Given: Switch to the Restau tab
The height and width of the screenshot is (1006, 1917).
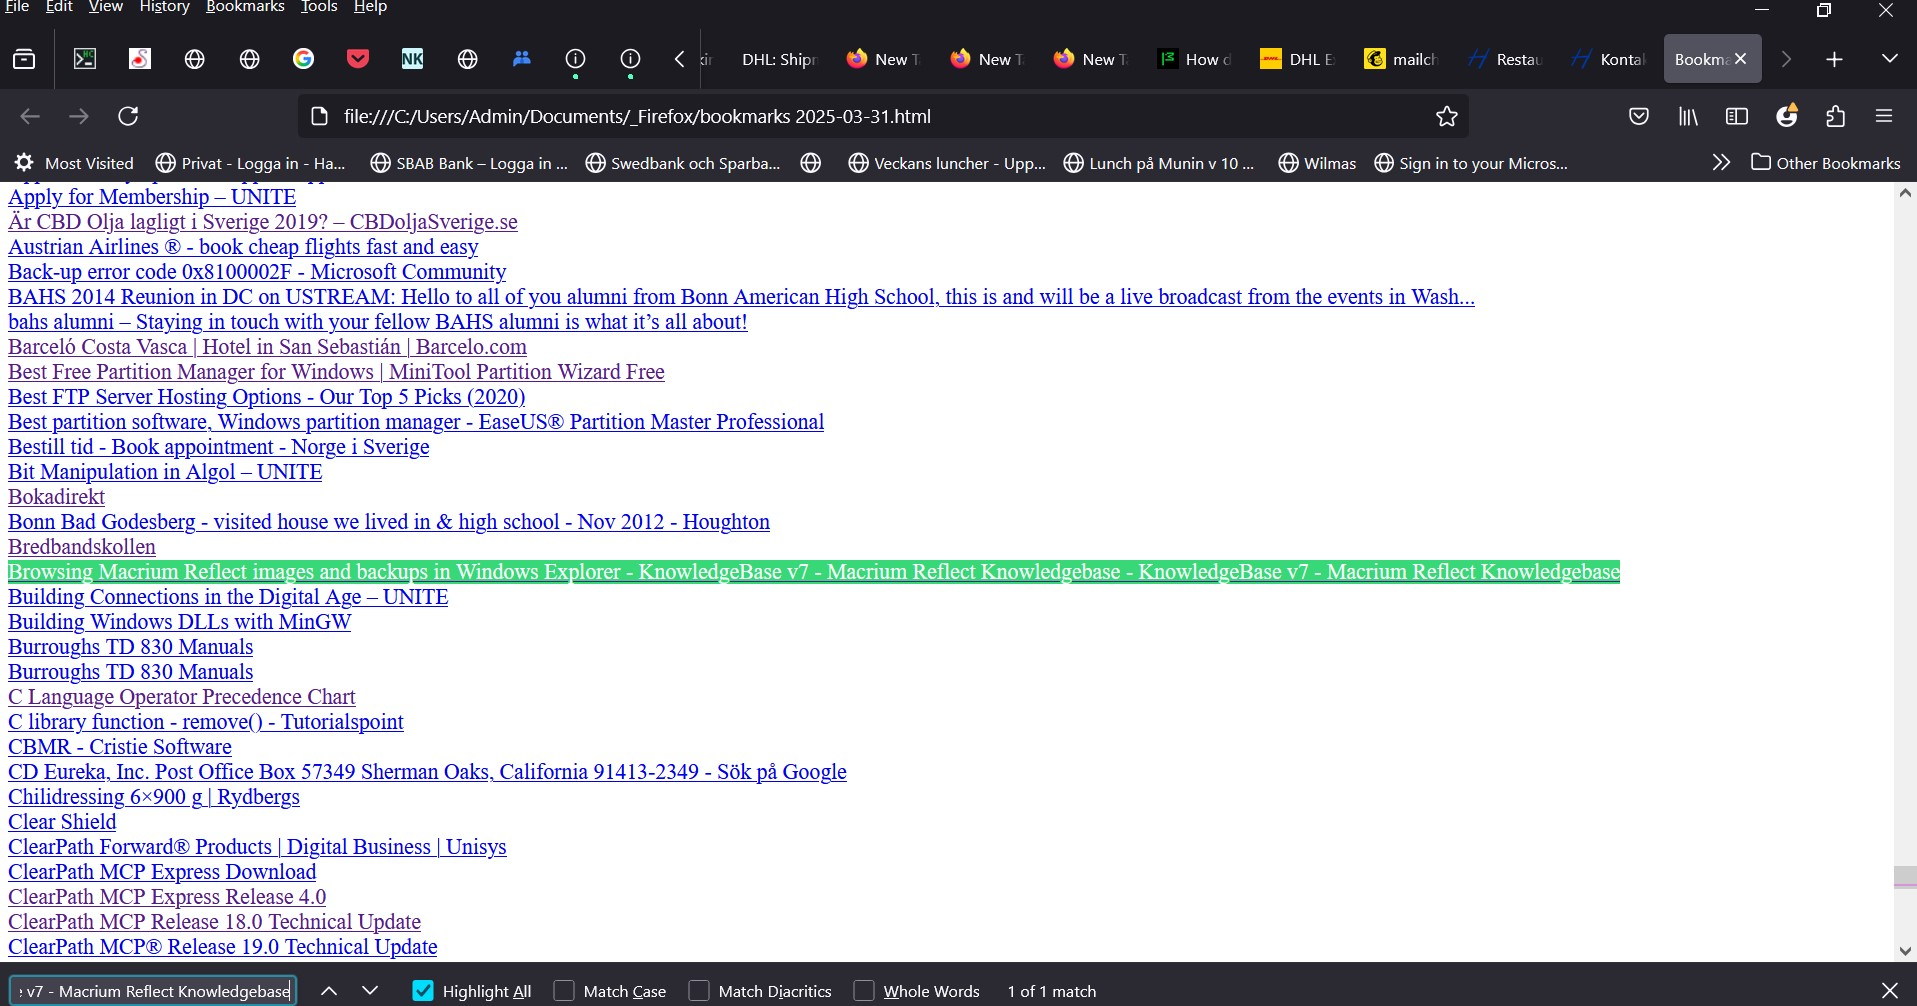Looking at the screenshot, I should (x=1505, y=59).
